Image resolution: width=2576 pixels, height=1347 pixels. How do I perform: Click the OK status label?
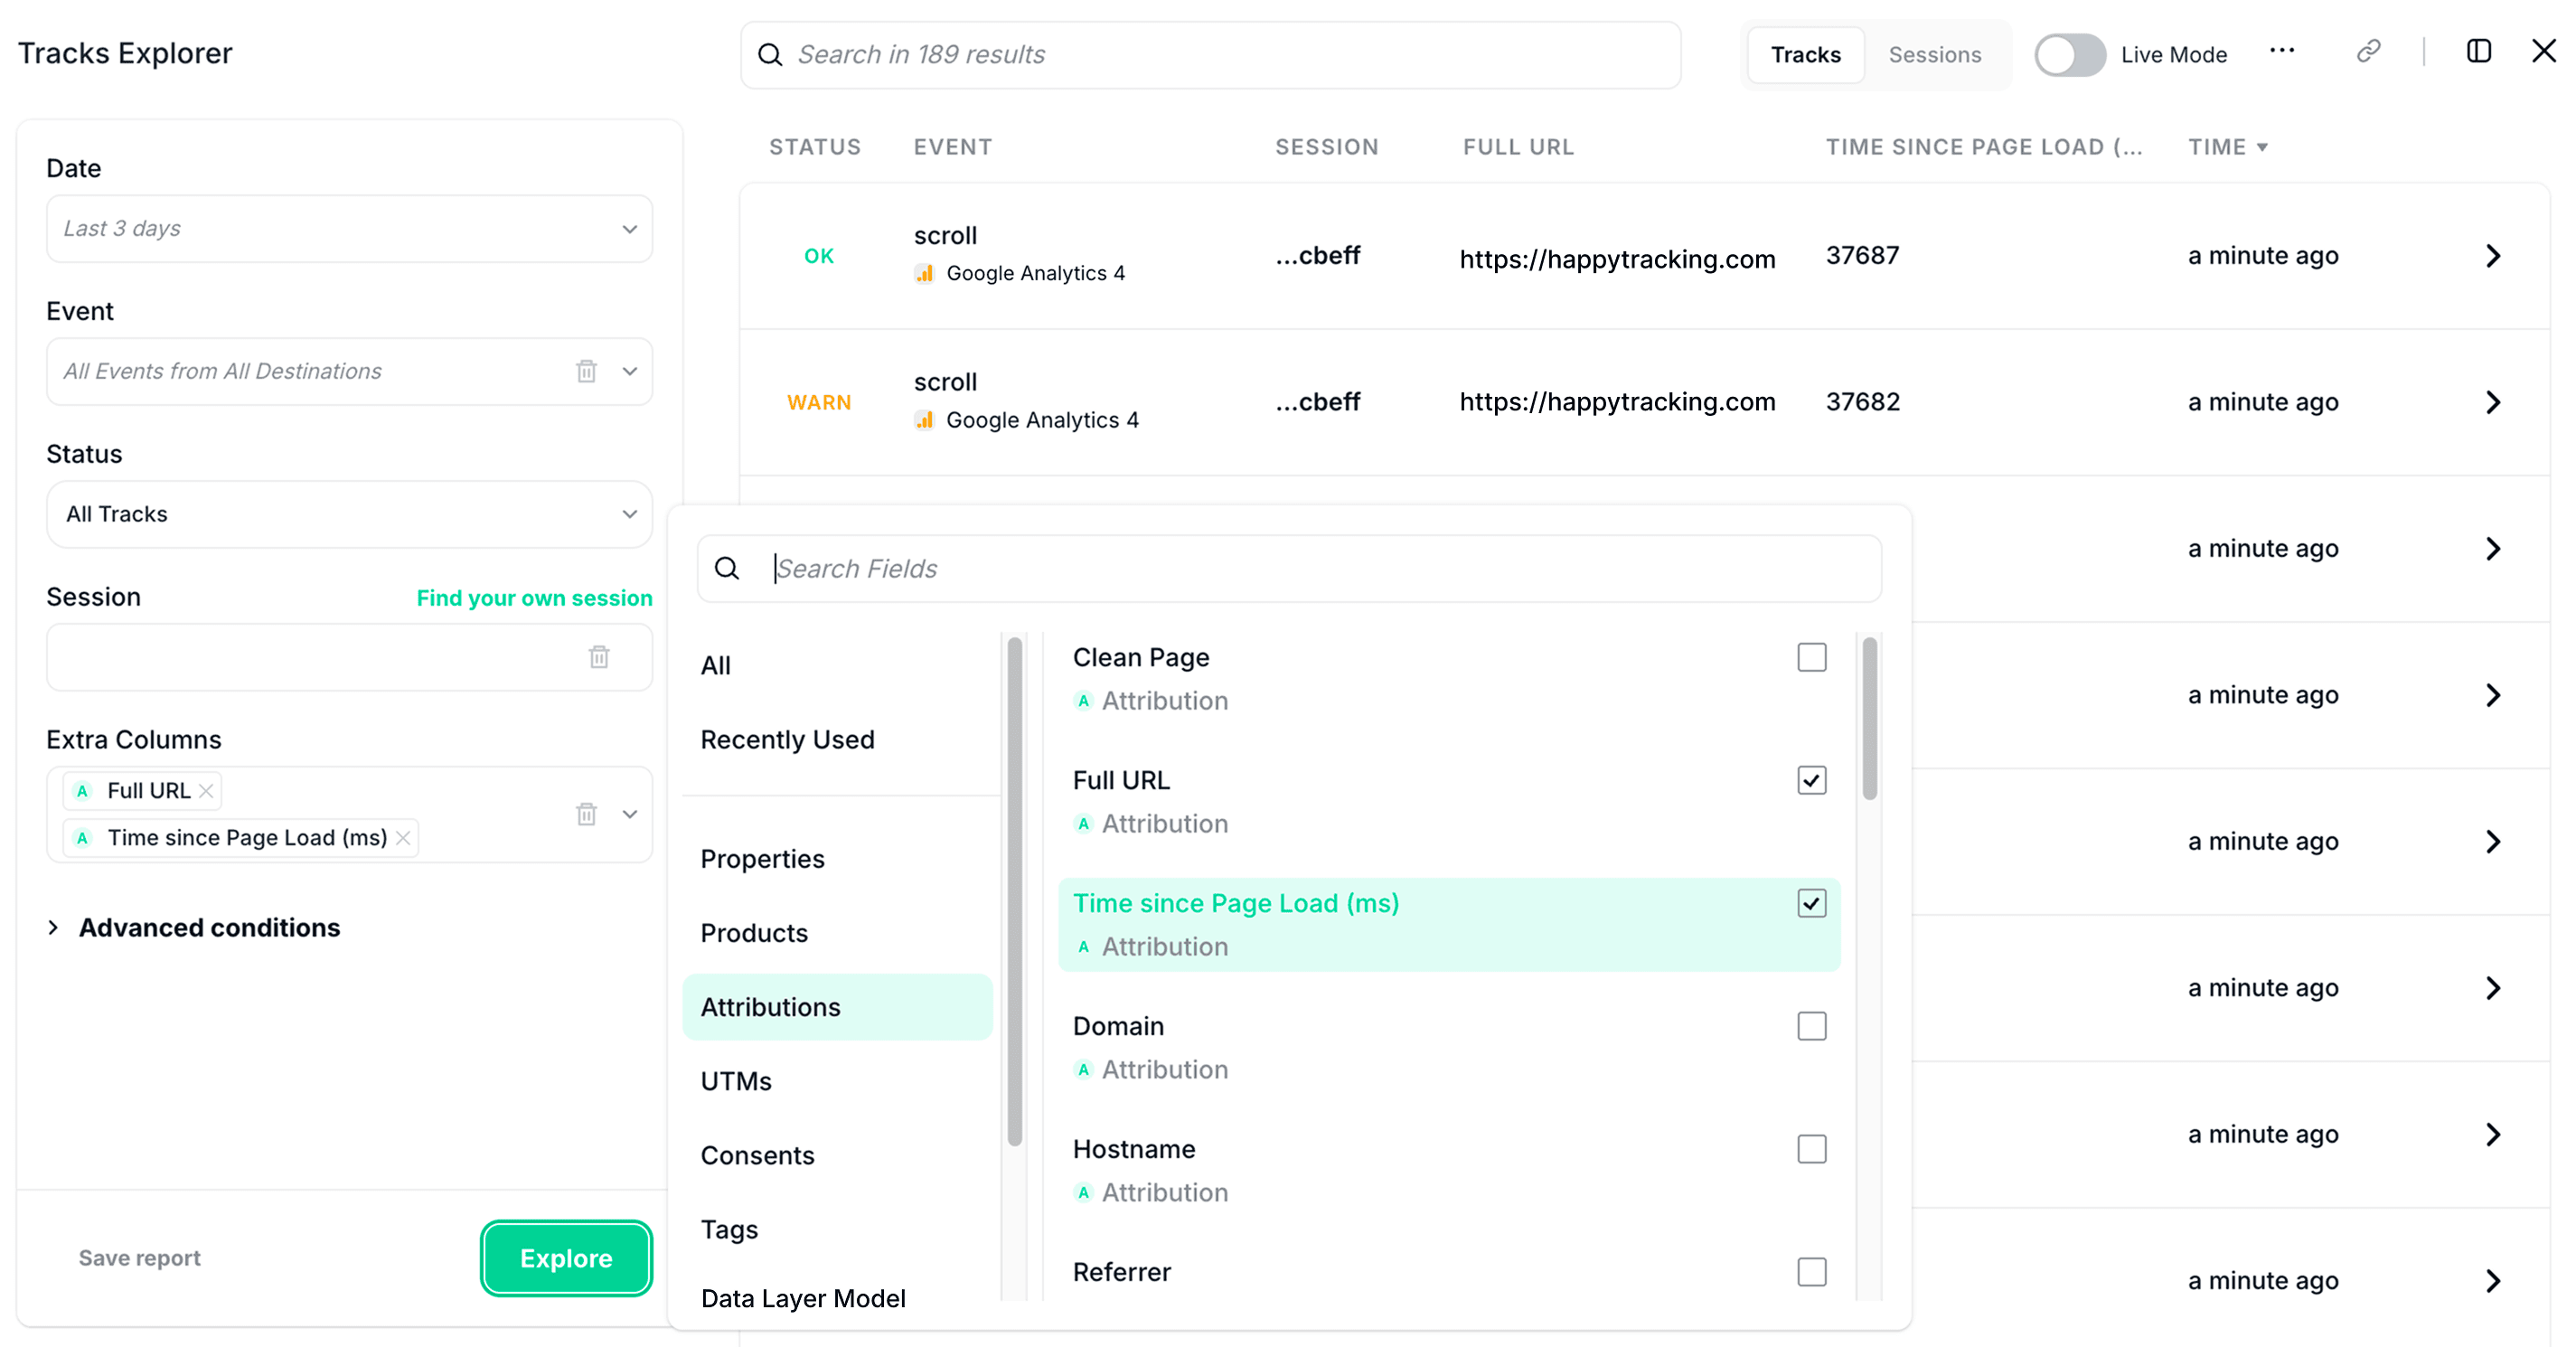[819, 256]
